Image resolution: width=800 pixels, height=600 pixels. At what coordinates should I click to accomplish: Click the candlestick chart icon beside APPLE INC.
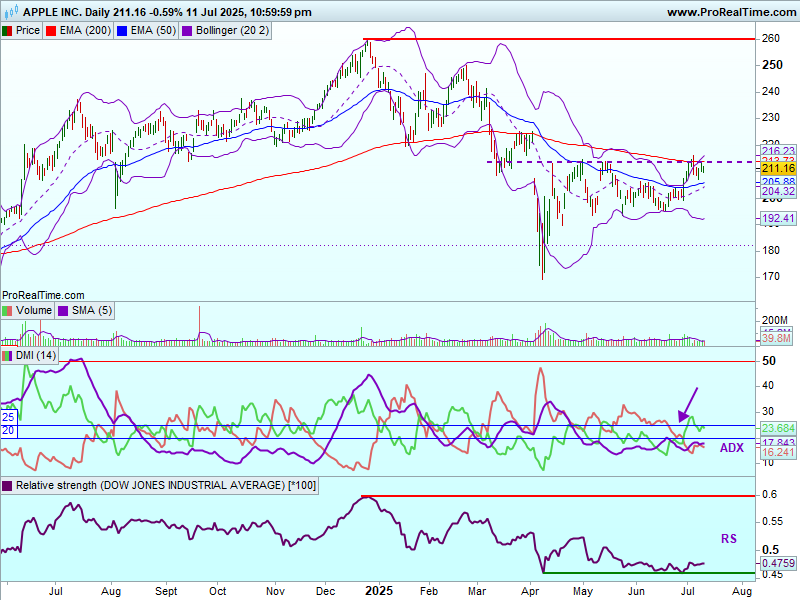10,12
